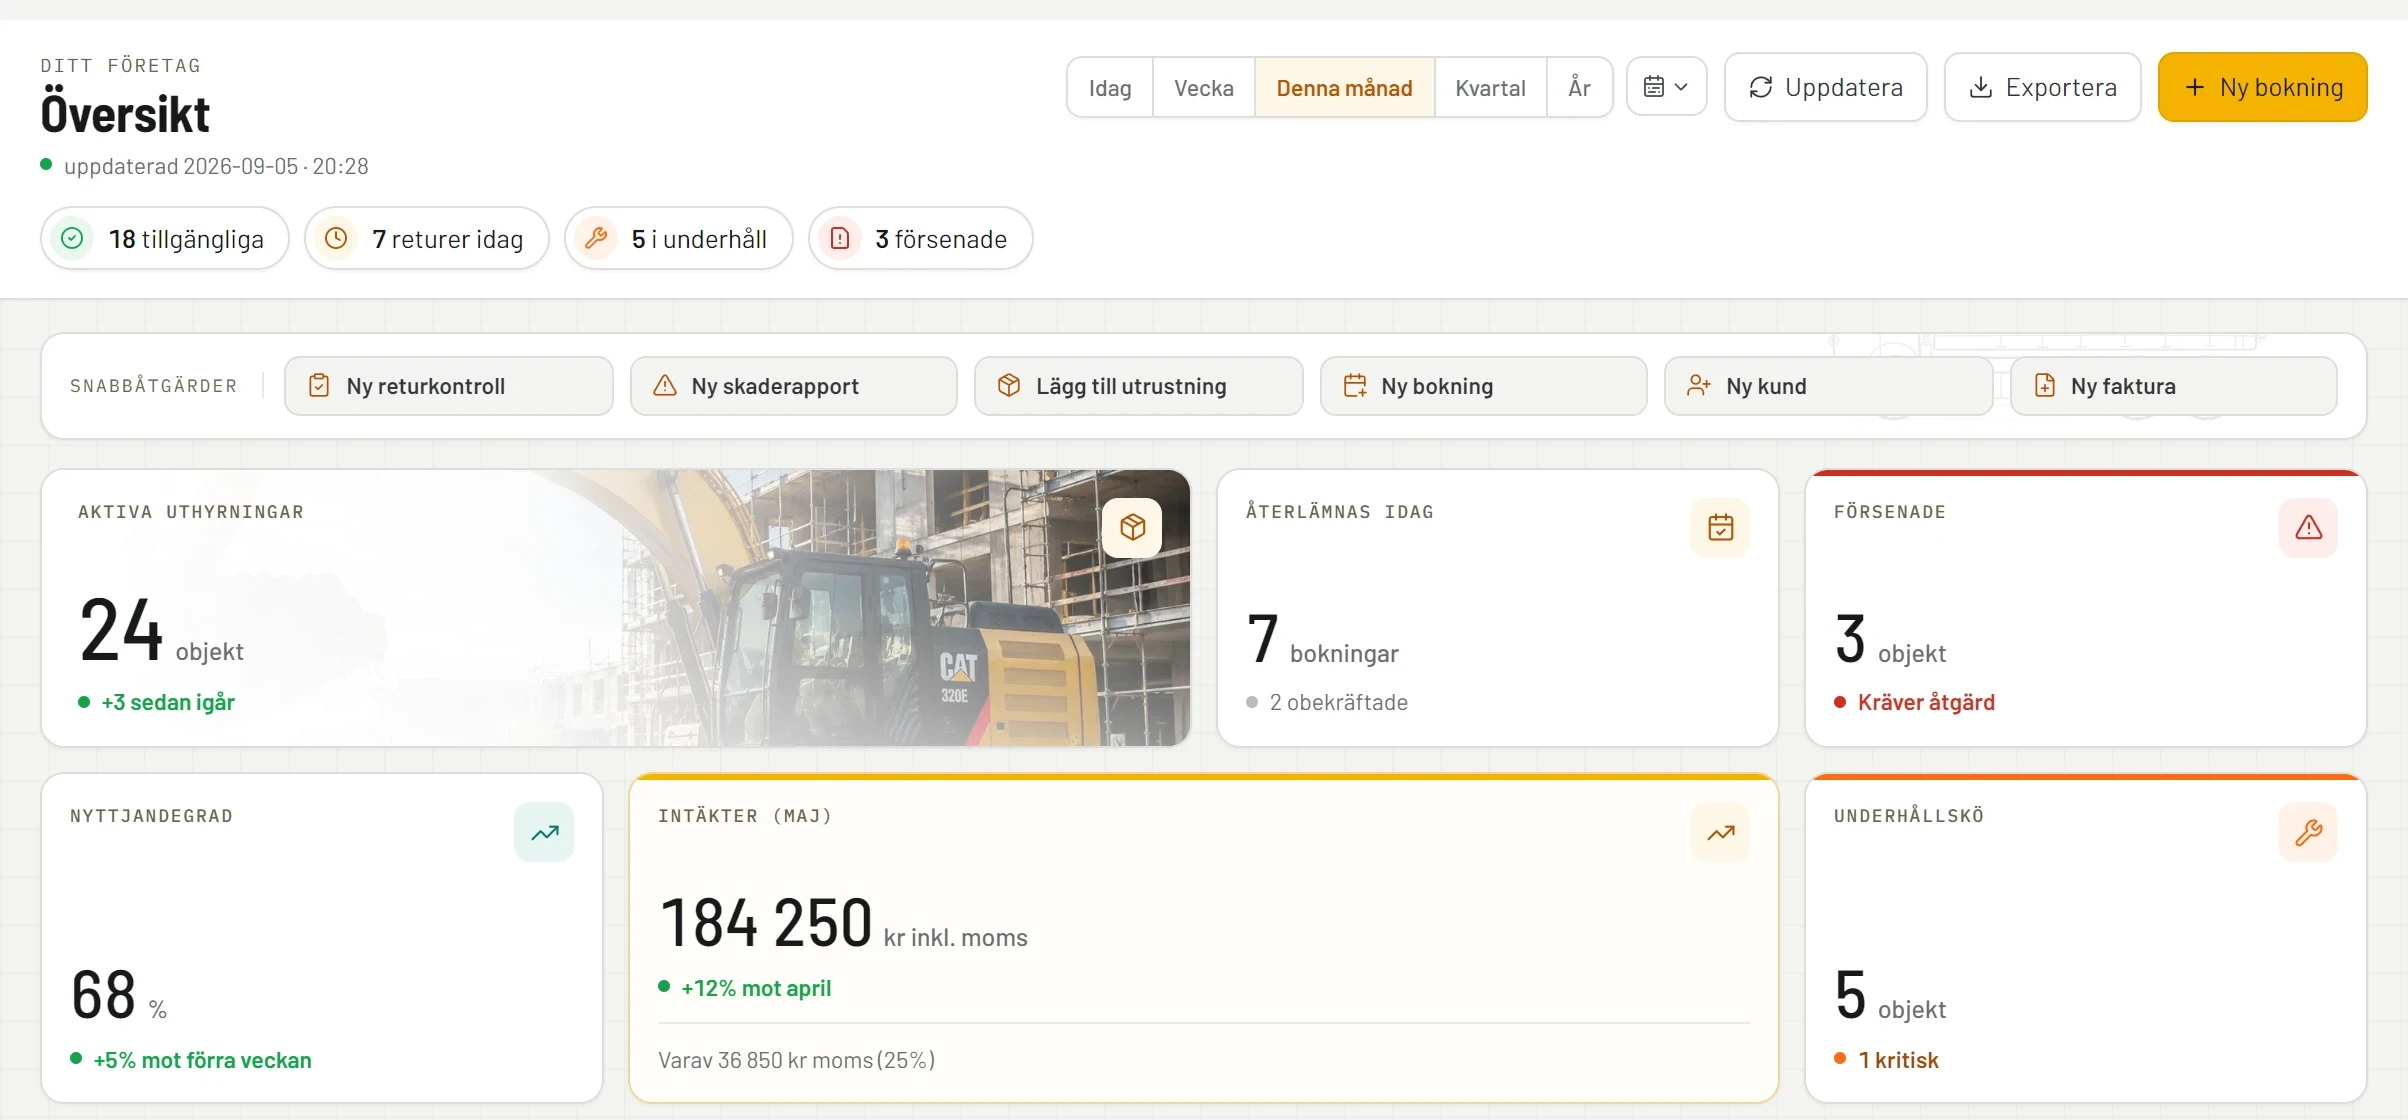Open the Nyttjandegrad 68 % card
2408x1120 pixels.
tap(322, 938)
